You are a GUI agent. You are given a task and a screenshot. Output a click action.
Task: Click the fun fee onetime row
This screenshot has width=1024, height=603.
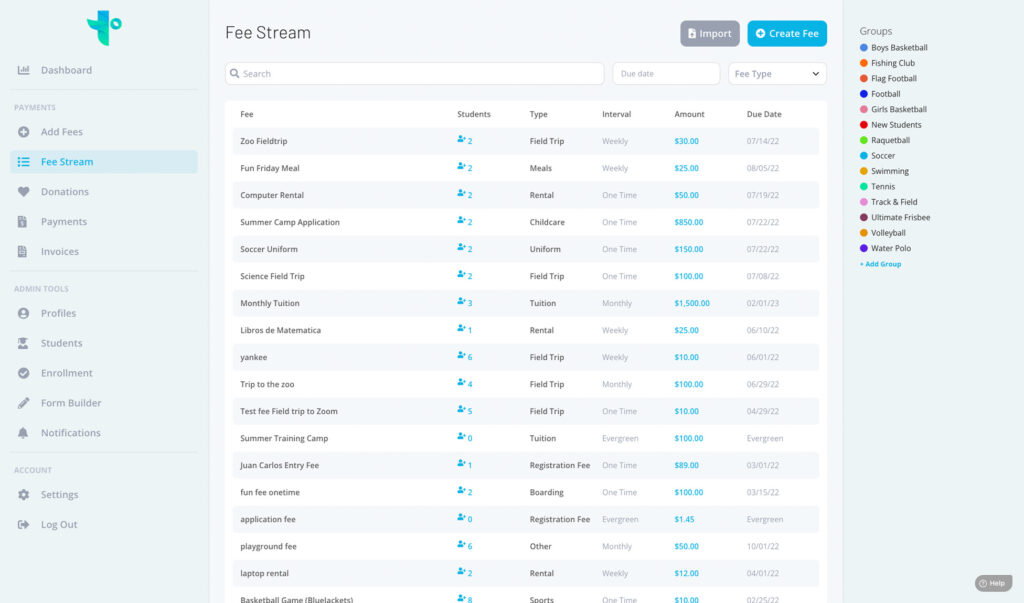pyautogui.click(x=526, y=493)
